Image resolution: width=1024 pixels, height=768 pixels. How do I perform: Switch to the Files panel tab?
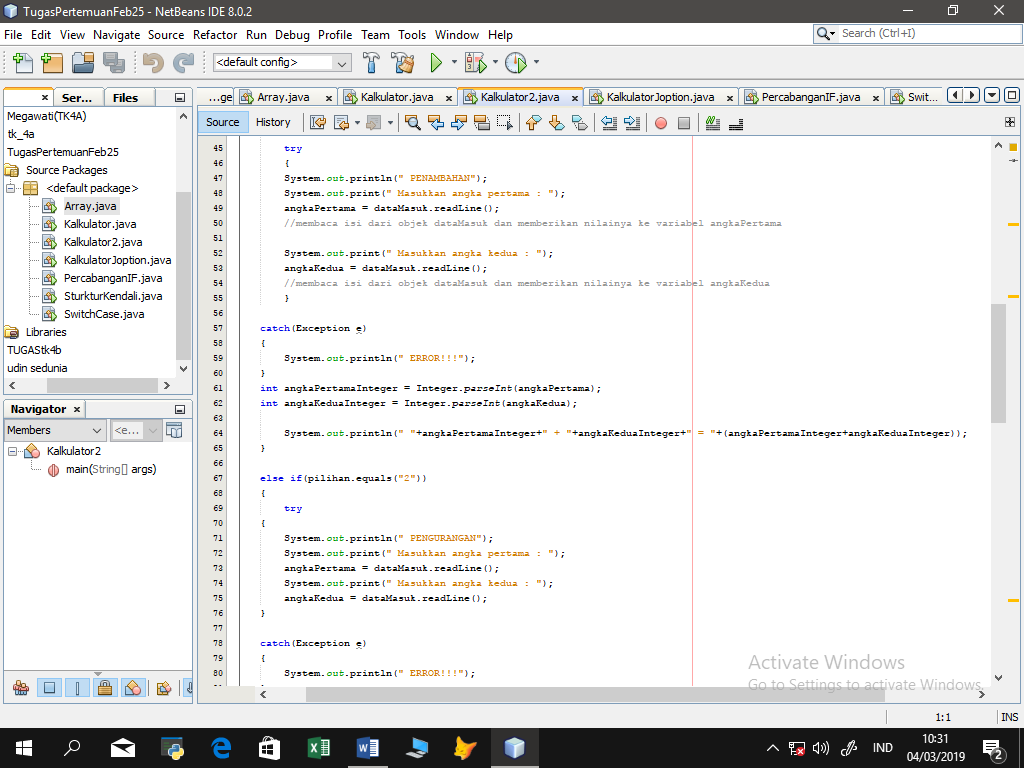click(125, 98)
